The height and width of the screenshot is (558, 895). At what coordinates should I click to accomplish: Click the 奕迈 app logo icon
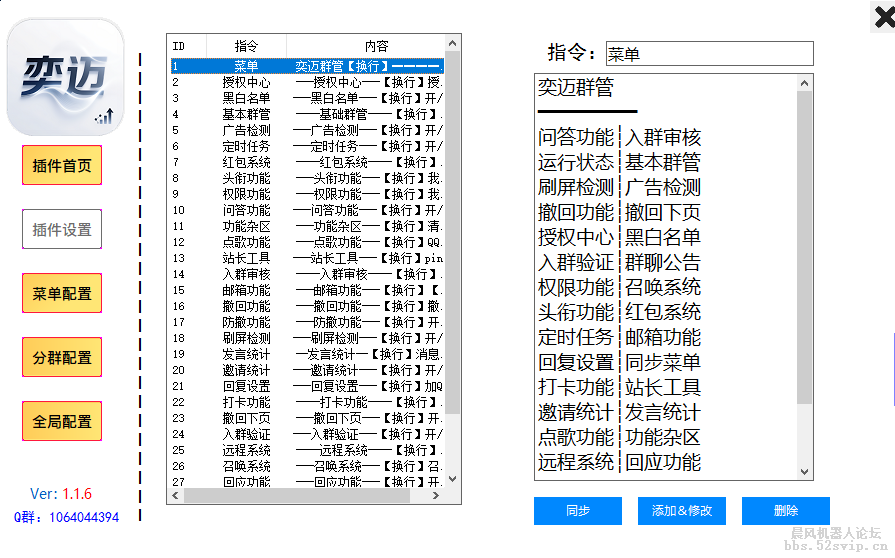(x=66, y=78)
